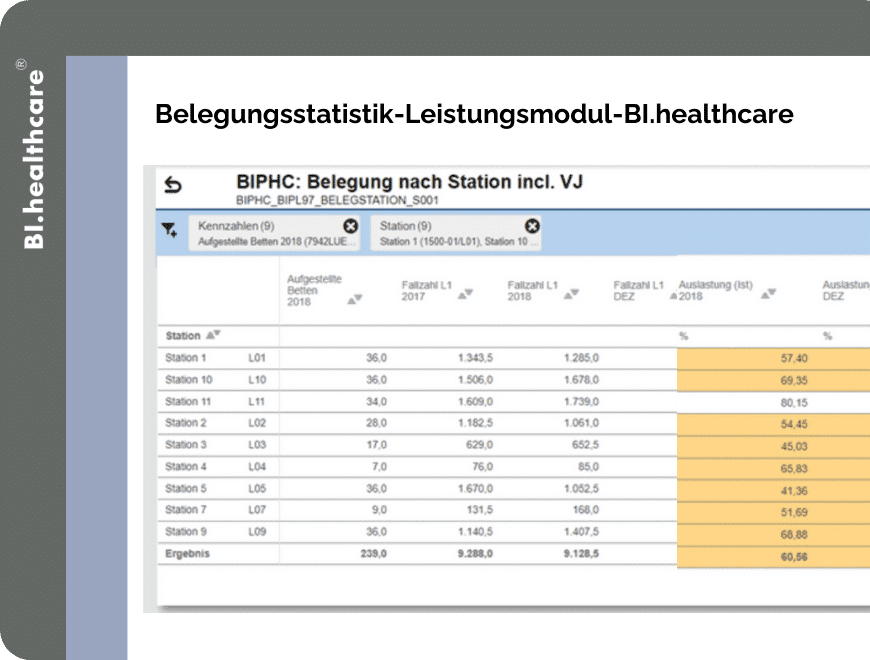Sort by Fallzahl L1 DEZ column
Viewport: 870px width, 660px height.
coord(673,296)
